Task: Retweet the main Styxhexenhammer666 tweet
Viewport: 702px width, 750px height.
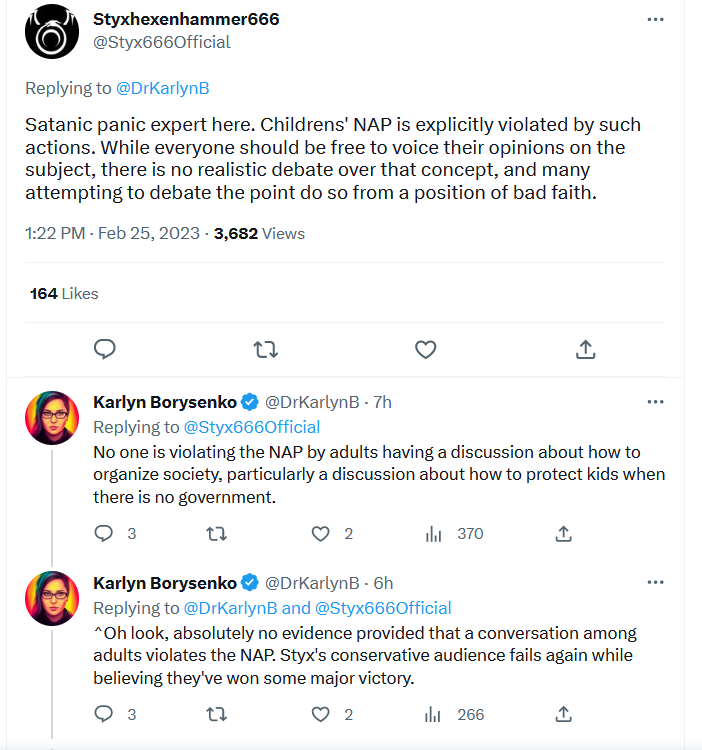Action: [x=265, y=350]
